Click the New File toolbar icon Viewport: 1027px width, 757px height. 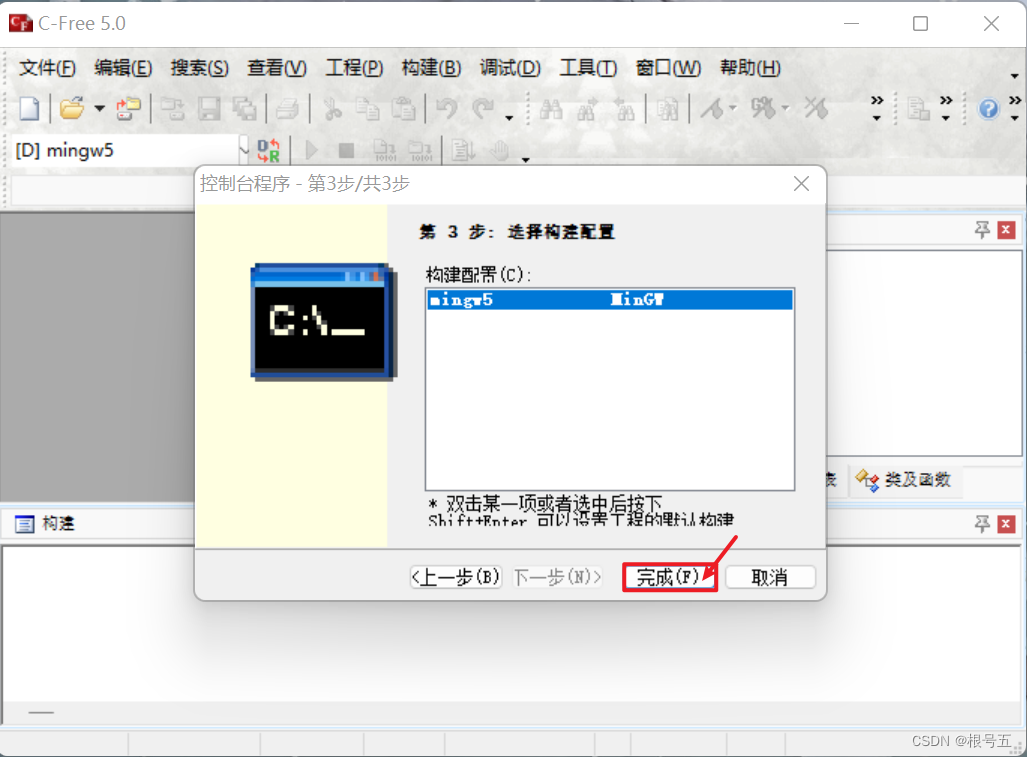click(29, 108)
